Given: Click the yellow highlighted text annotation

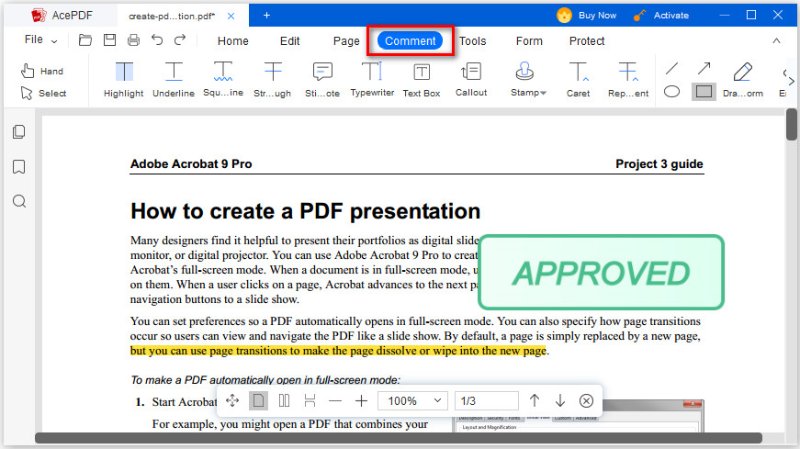Looking at the screenshot, I should coord(339,351).
